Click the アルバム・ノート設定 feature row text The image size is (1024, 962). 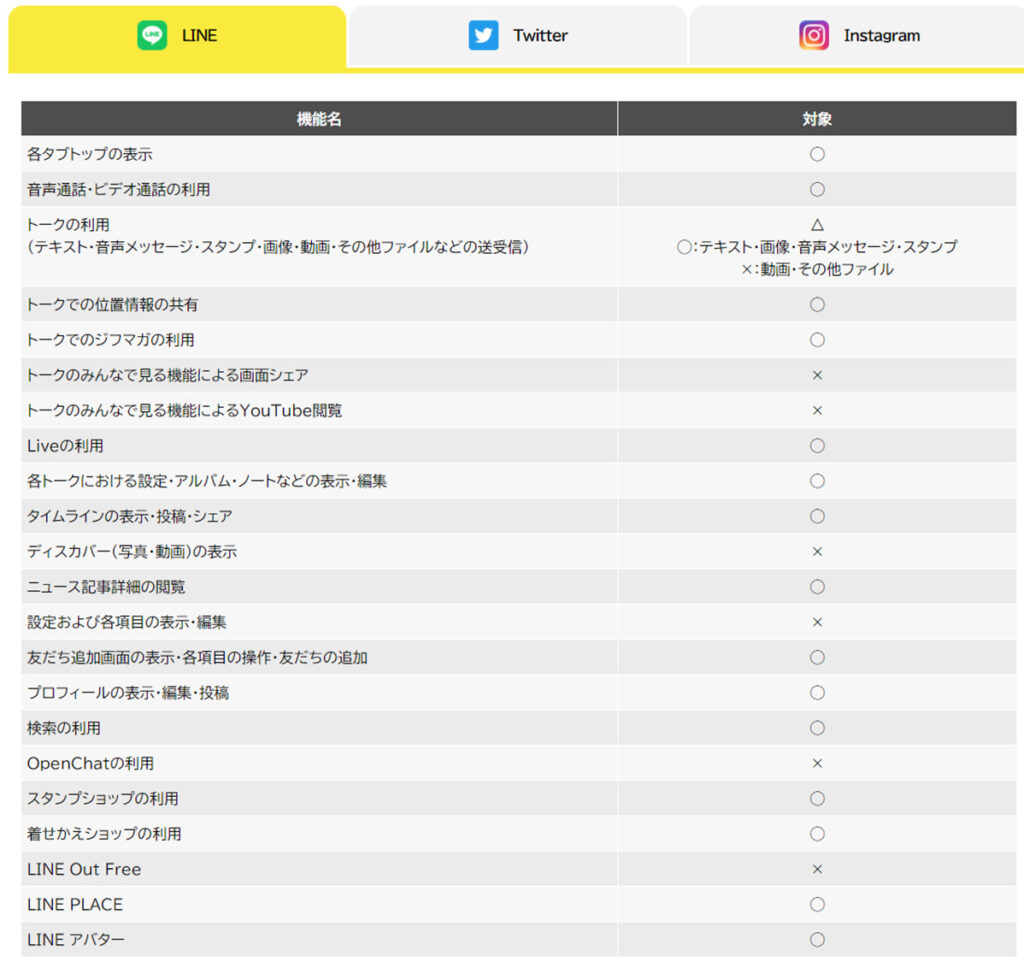[207, 481]
